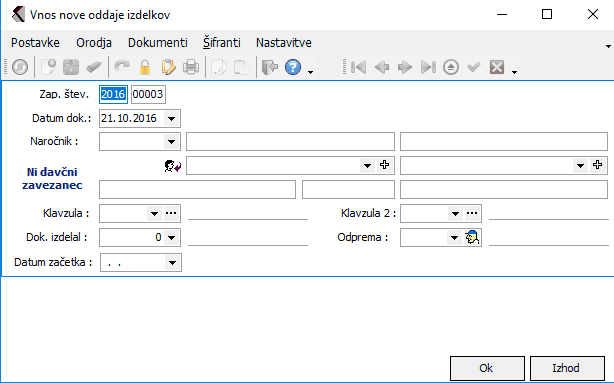Viewport: 614px width, 383px height.
Task: Click the Ok button
Action: [487, 368]
